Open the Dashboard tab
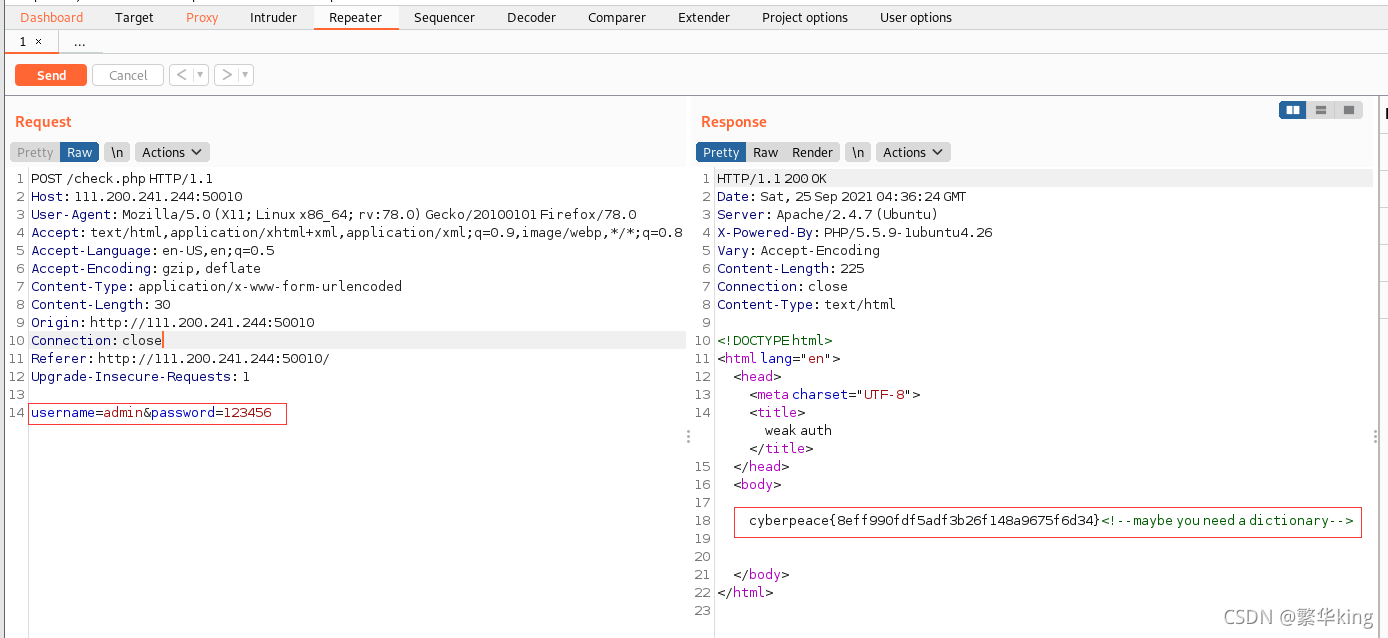This screenshot has height=638, width=1388. [x=52, y=17]
